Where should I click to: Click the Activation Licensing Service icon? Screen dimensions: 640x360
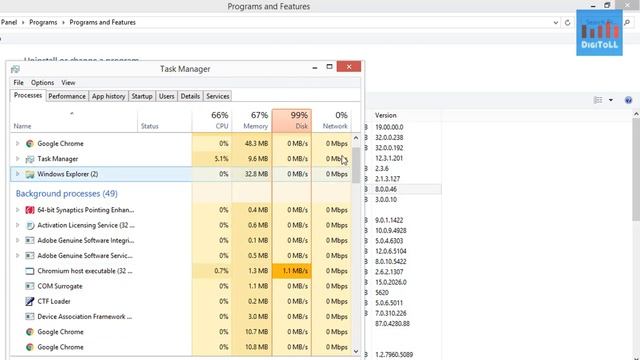pyautogui.click(x=29, y=225)
